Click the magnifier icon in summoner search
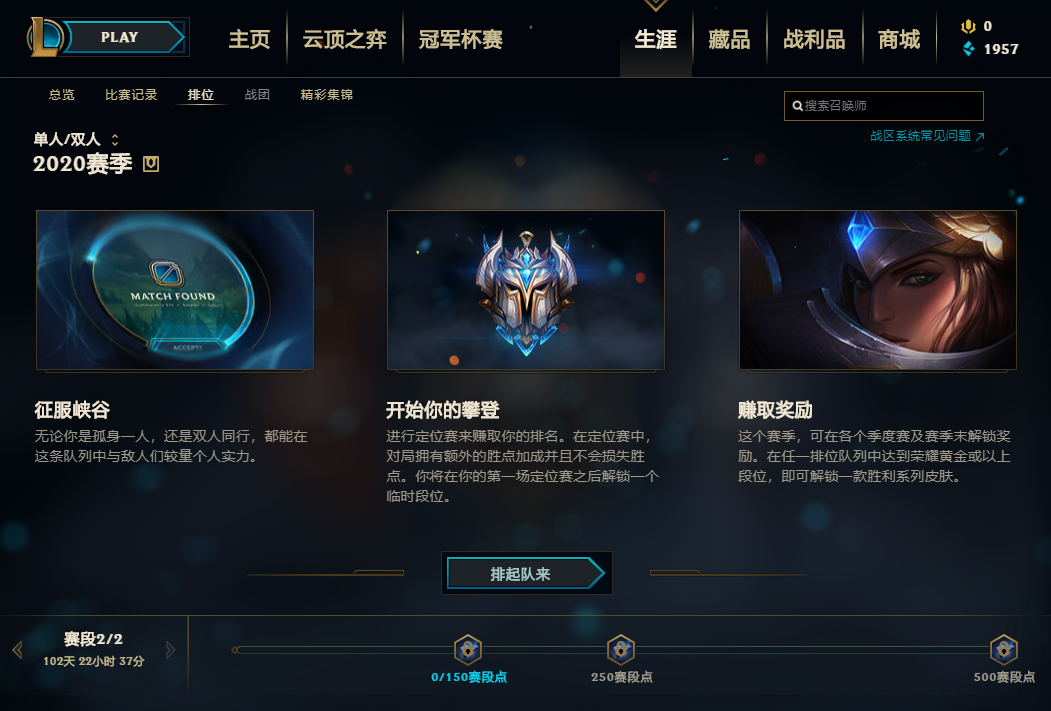 point(798,106)
